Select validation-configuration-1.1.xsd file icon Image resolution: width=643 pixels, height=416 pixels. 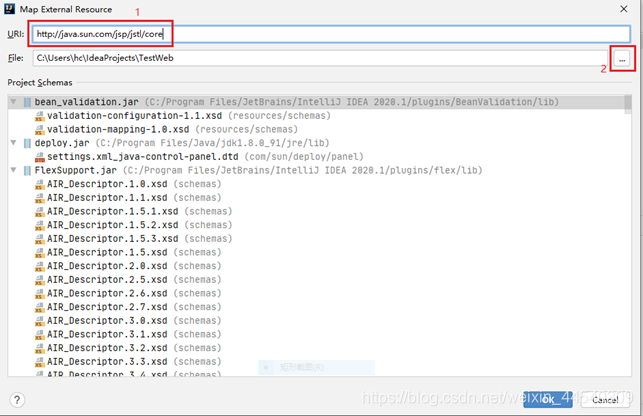point(39,116)
